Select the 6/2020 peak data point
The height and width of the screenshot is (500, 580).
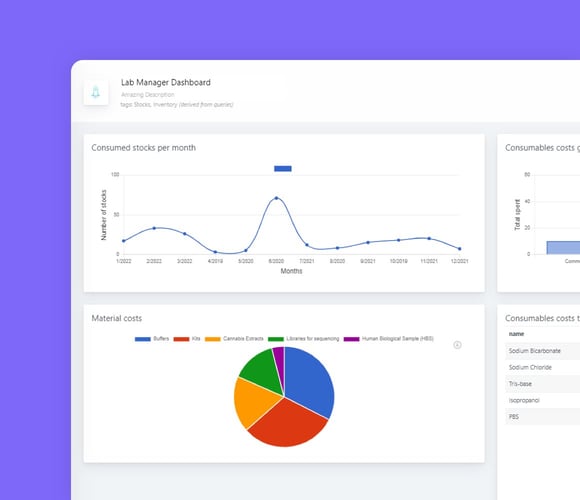coord(276,198)
